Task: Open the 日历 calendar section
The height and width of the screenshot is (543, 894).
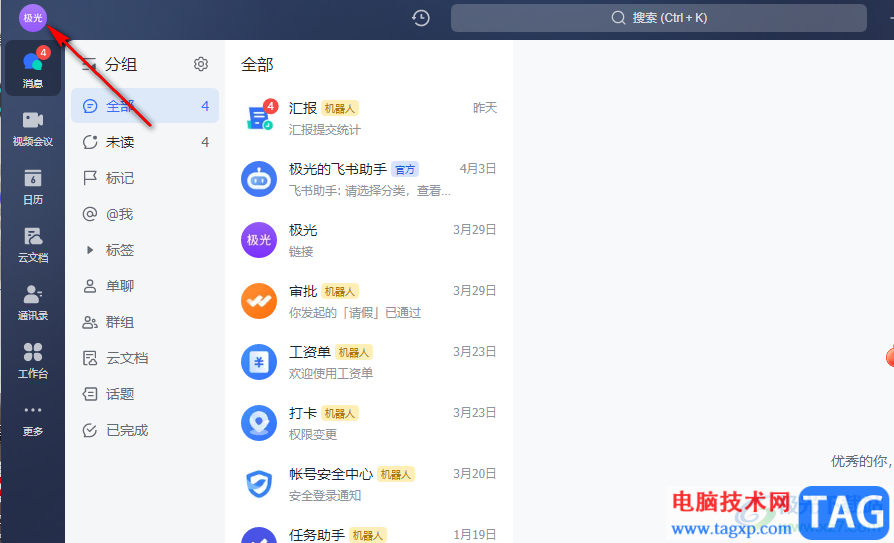Action: point(32,187)
